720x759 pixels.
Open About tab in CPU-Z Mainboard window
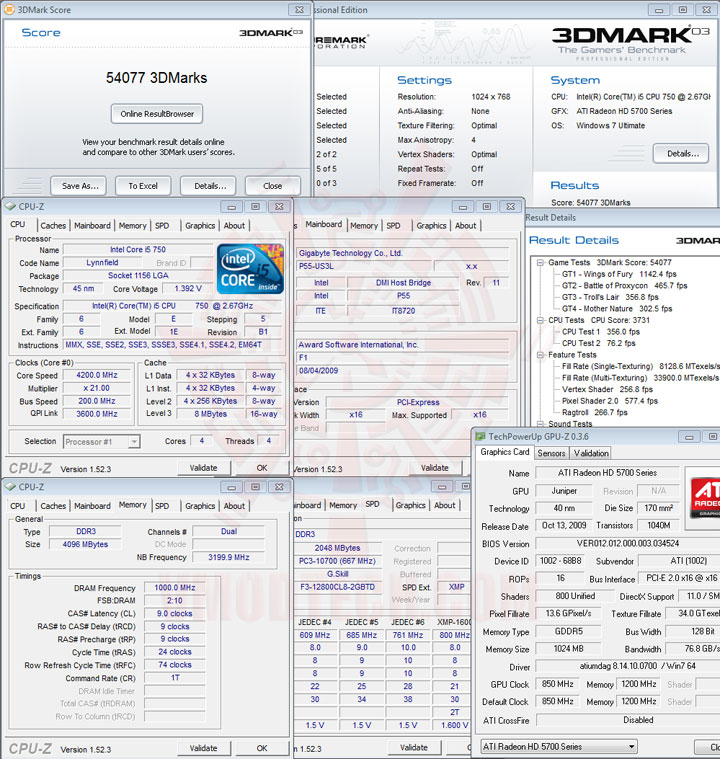coord(465,226)
